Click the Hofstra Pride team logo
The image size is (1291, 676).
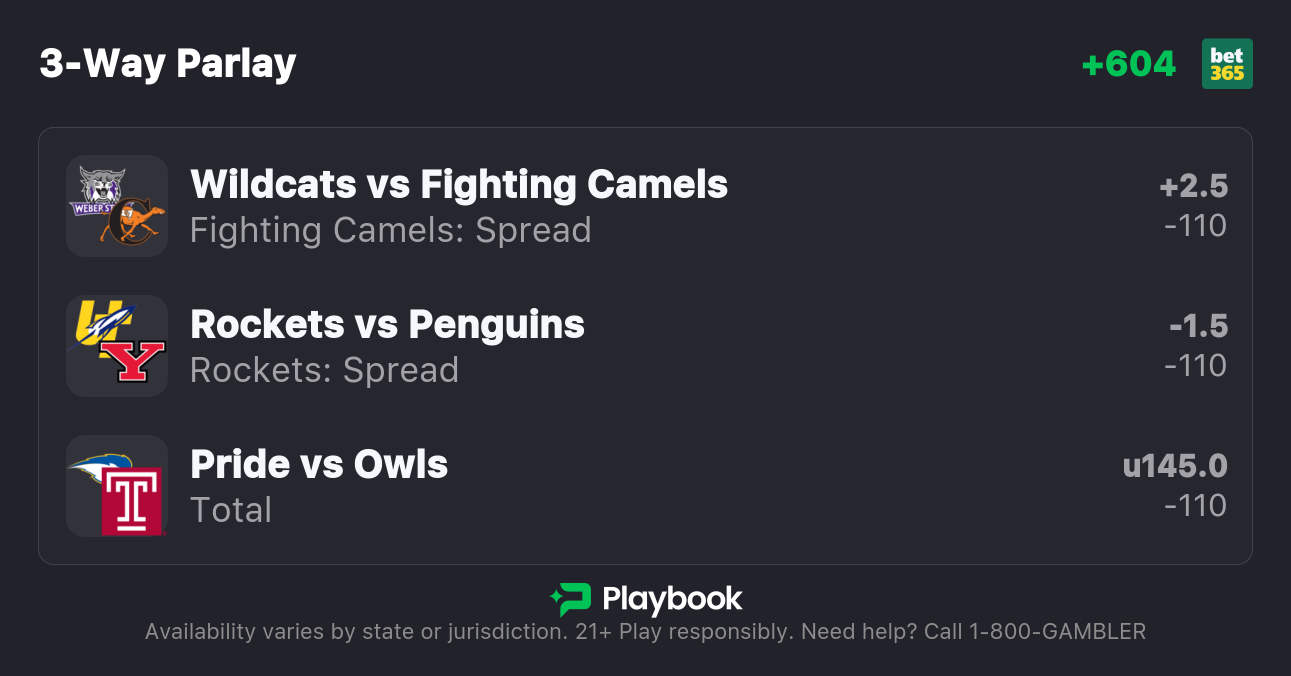(x=100, y=466)
